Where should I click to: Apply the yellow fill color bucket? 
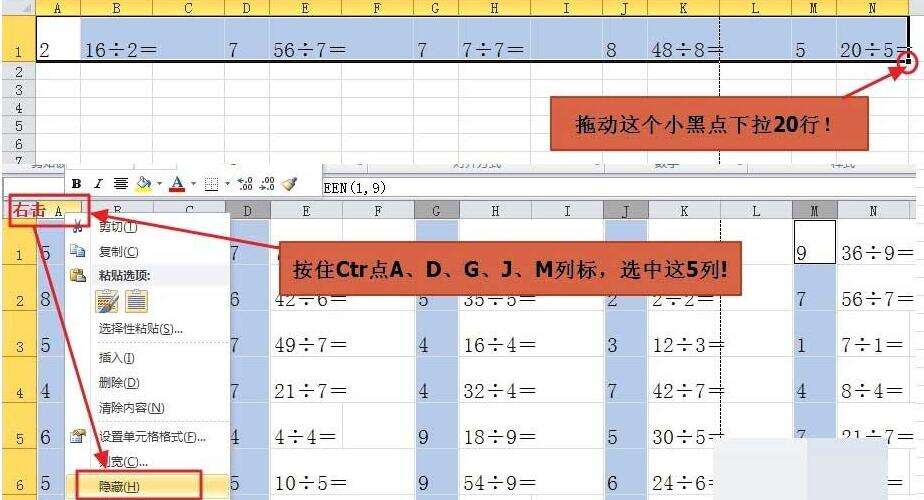pyautogui.click(x=143, y=184)
